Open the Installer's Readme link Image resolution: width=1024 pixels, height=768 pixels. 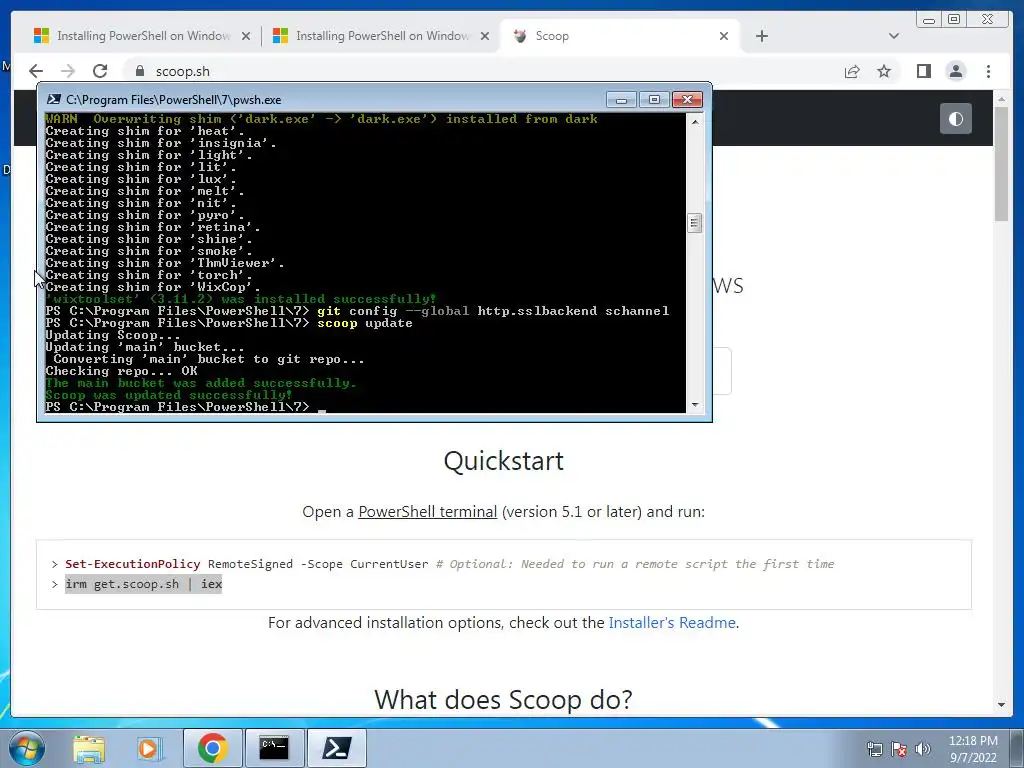coord(672,622)
